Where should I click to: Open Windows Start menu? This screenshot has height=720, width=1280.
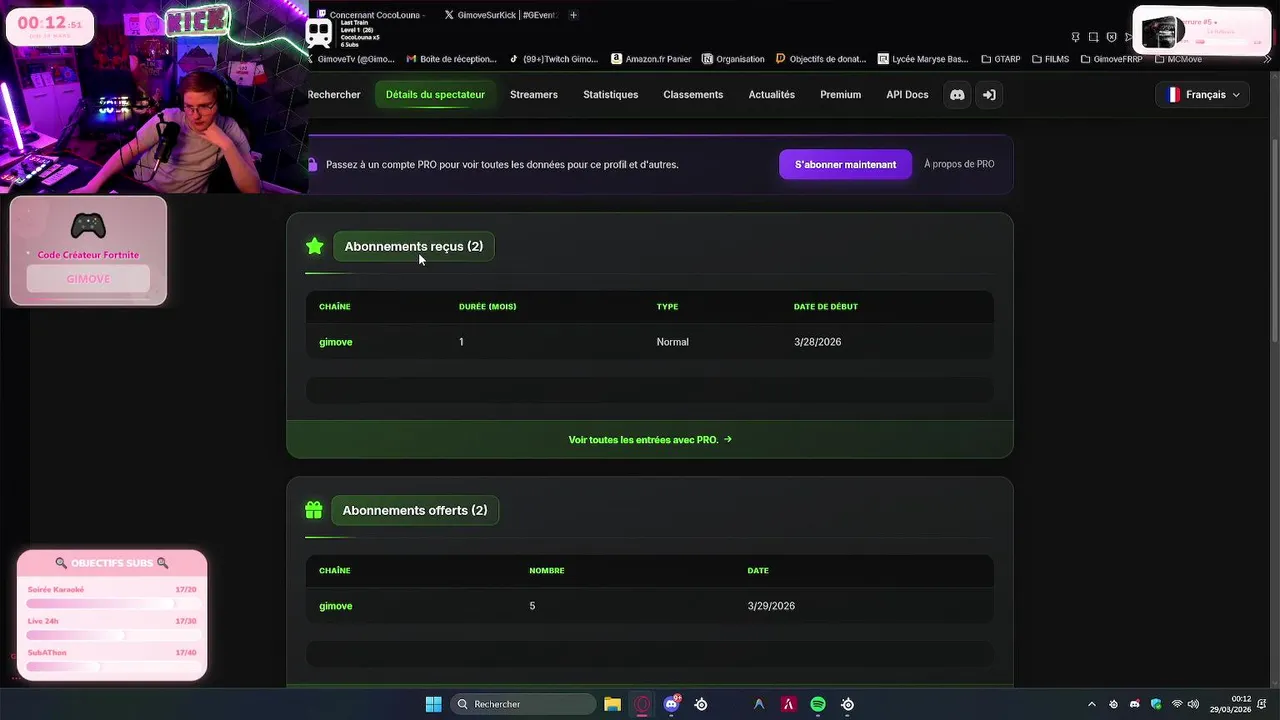433,704
